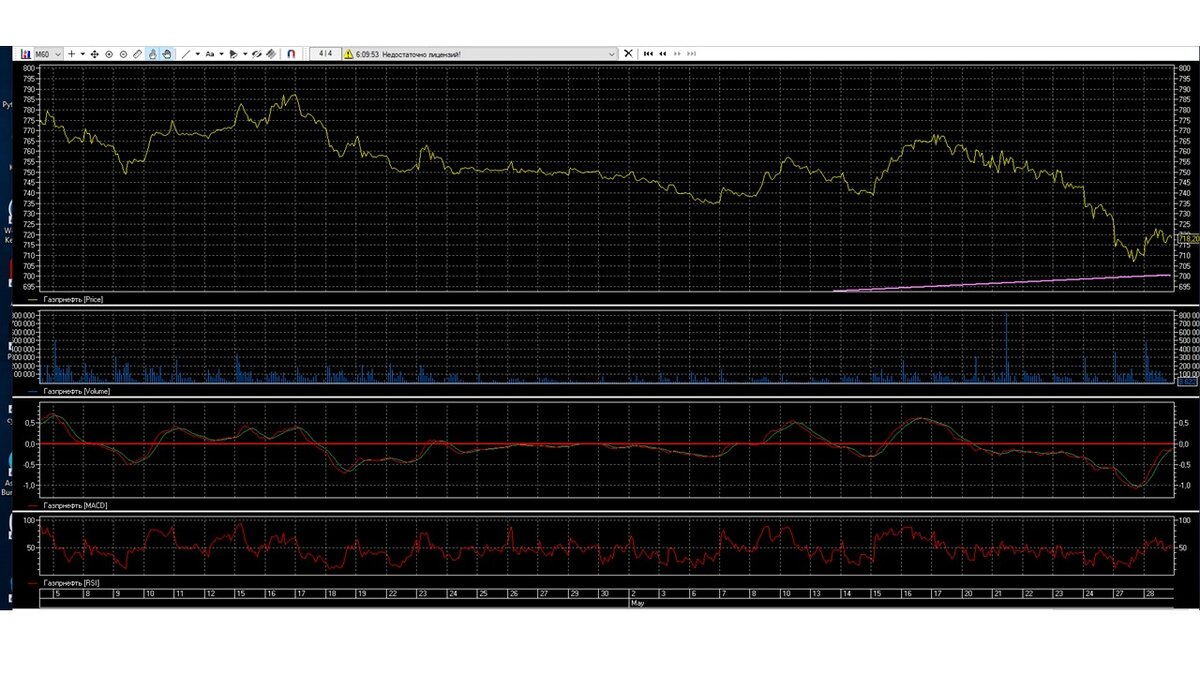Image resolution: width=1200 pixels, height=675 pixels.
Task: Select the Aa text annotation tool
Action: pos(210,54)
